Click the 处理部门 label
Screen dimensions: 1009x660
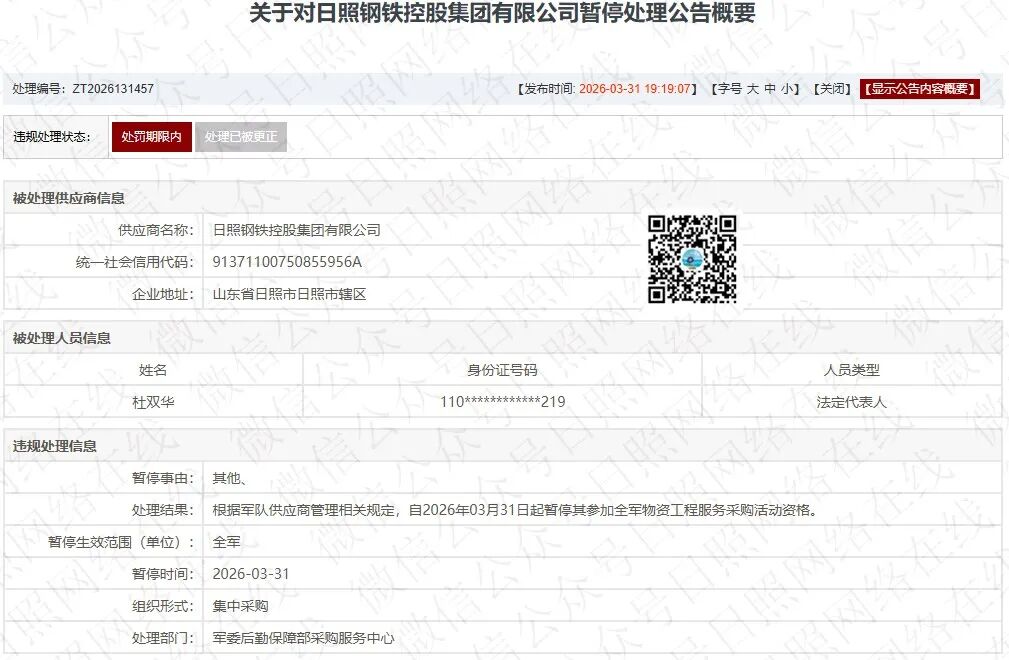tap(163, 638)
